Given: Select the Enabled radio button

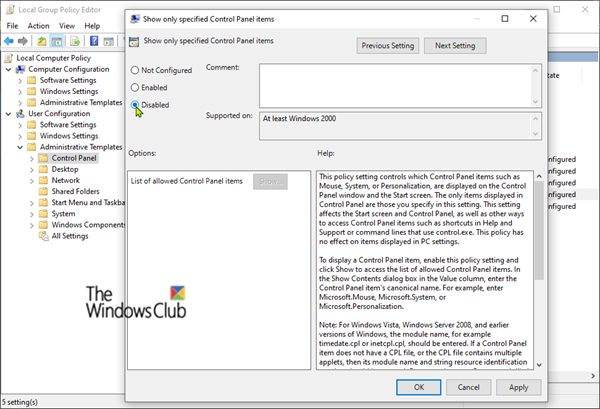Looking at the screenshot, I should (x=135, y=87).
